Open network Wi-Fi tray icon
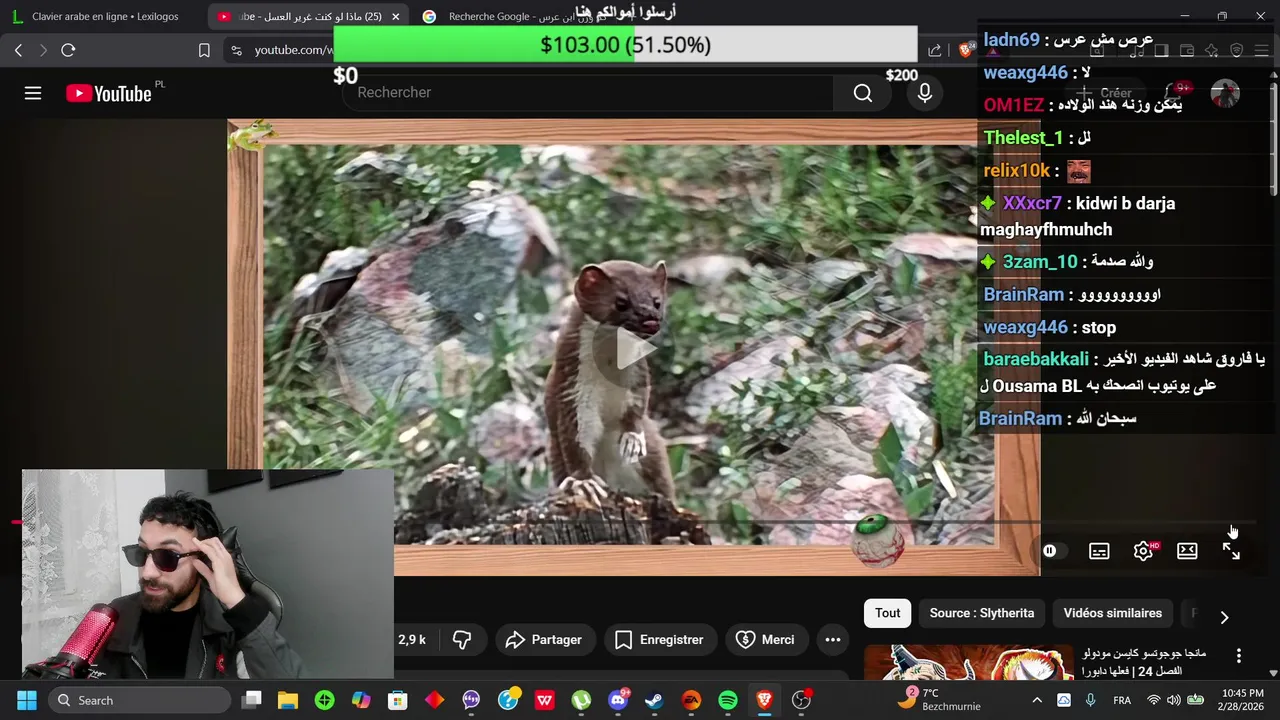 click(x=1154, y=700)
